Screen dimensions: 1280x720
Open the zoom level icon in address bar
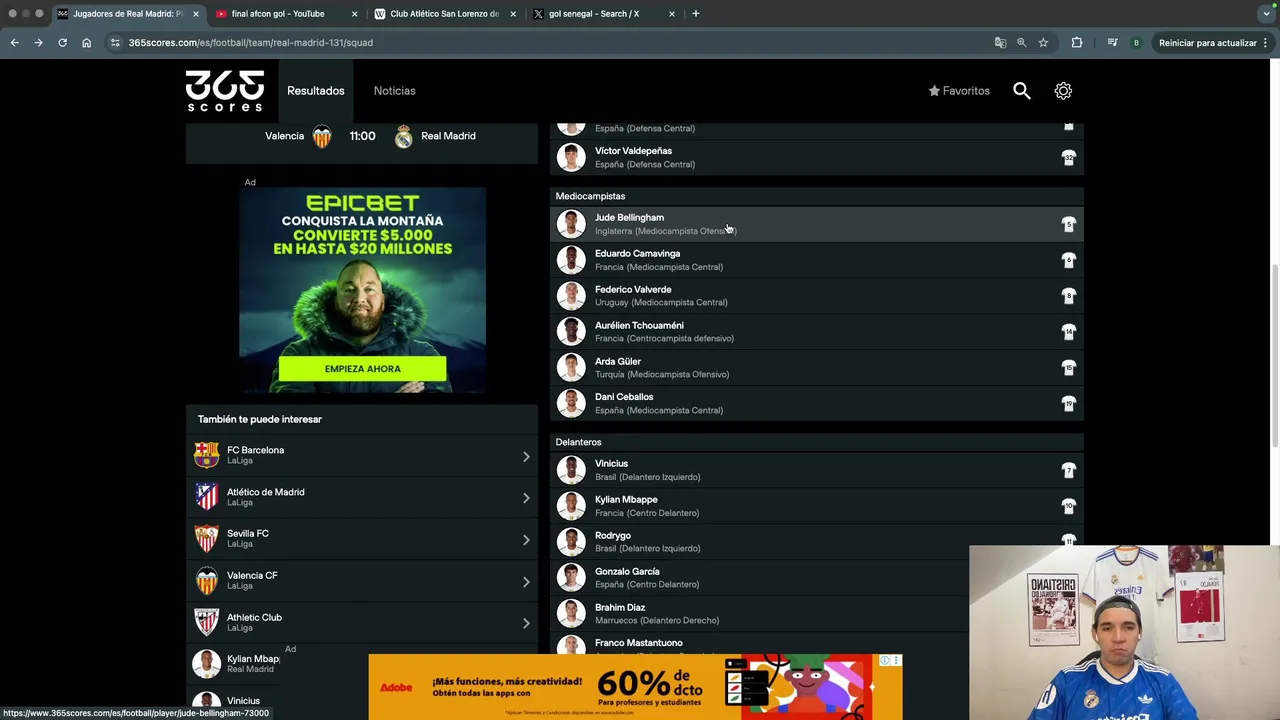(1021, 43)
